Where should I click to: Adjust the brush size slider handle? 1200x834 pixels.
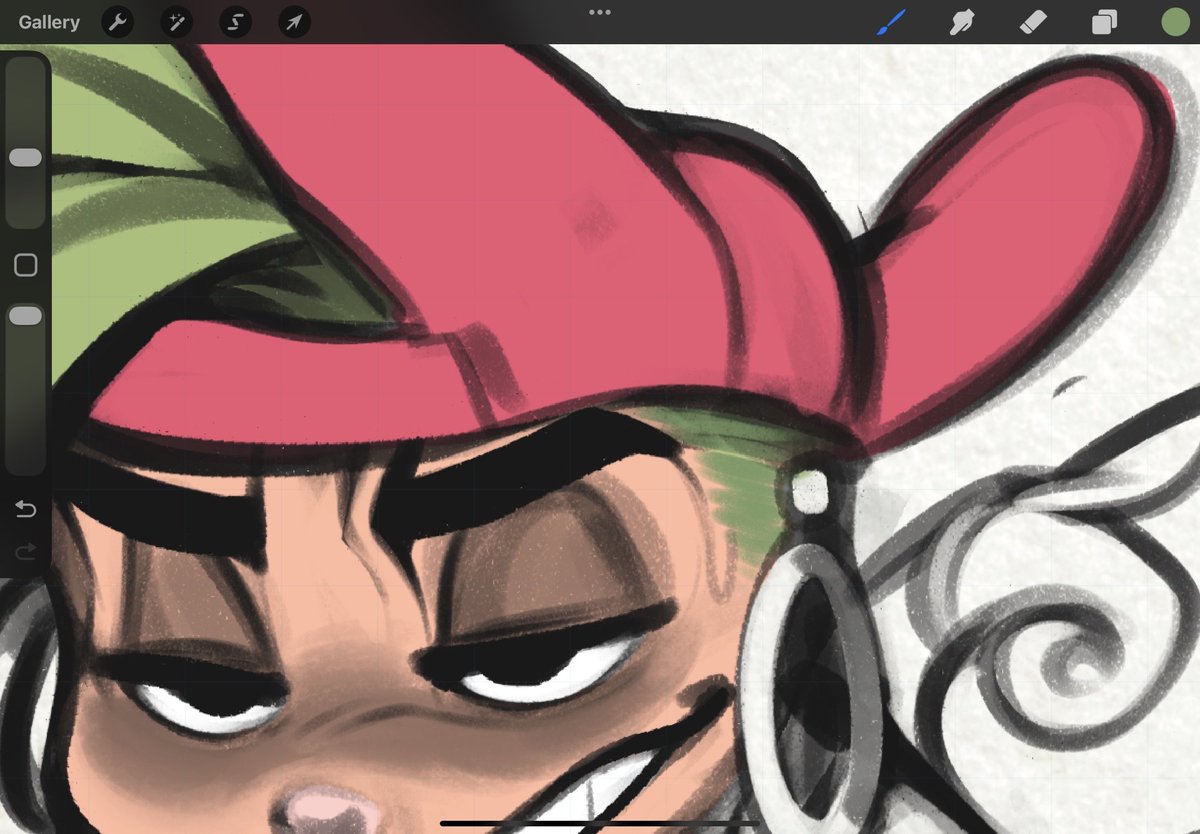25,158
